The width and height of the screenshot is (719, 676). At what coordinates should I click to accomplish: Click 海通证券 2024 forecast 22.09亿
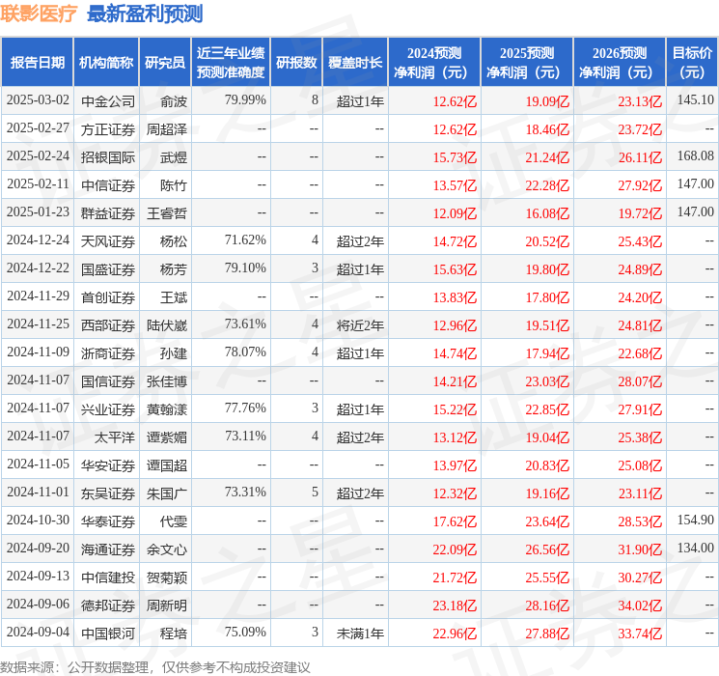pyautogui.click(x=454, y=549)
